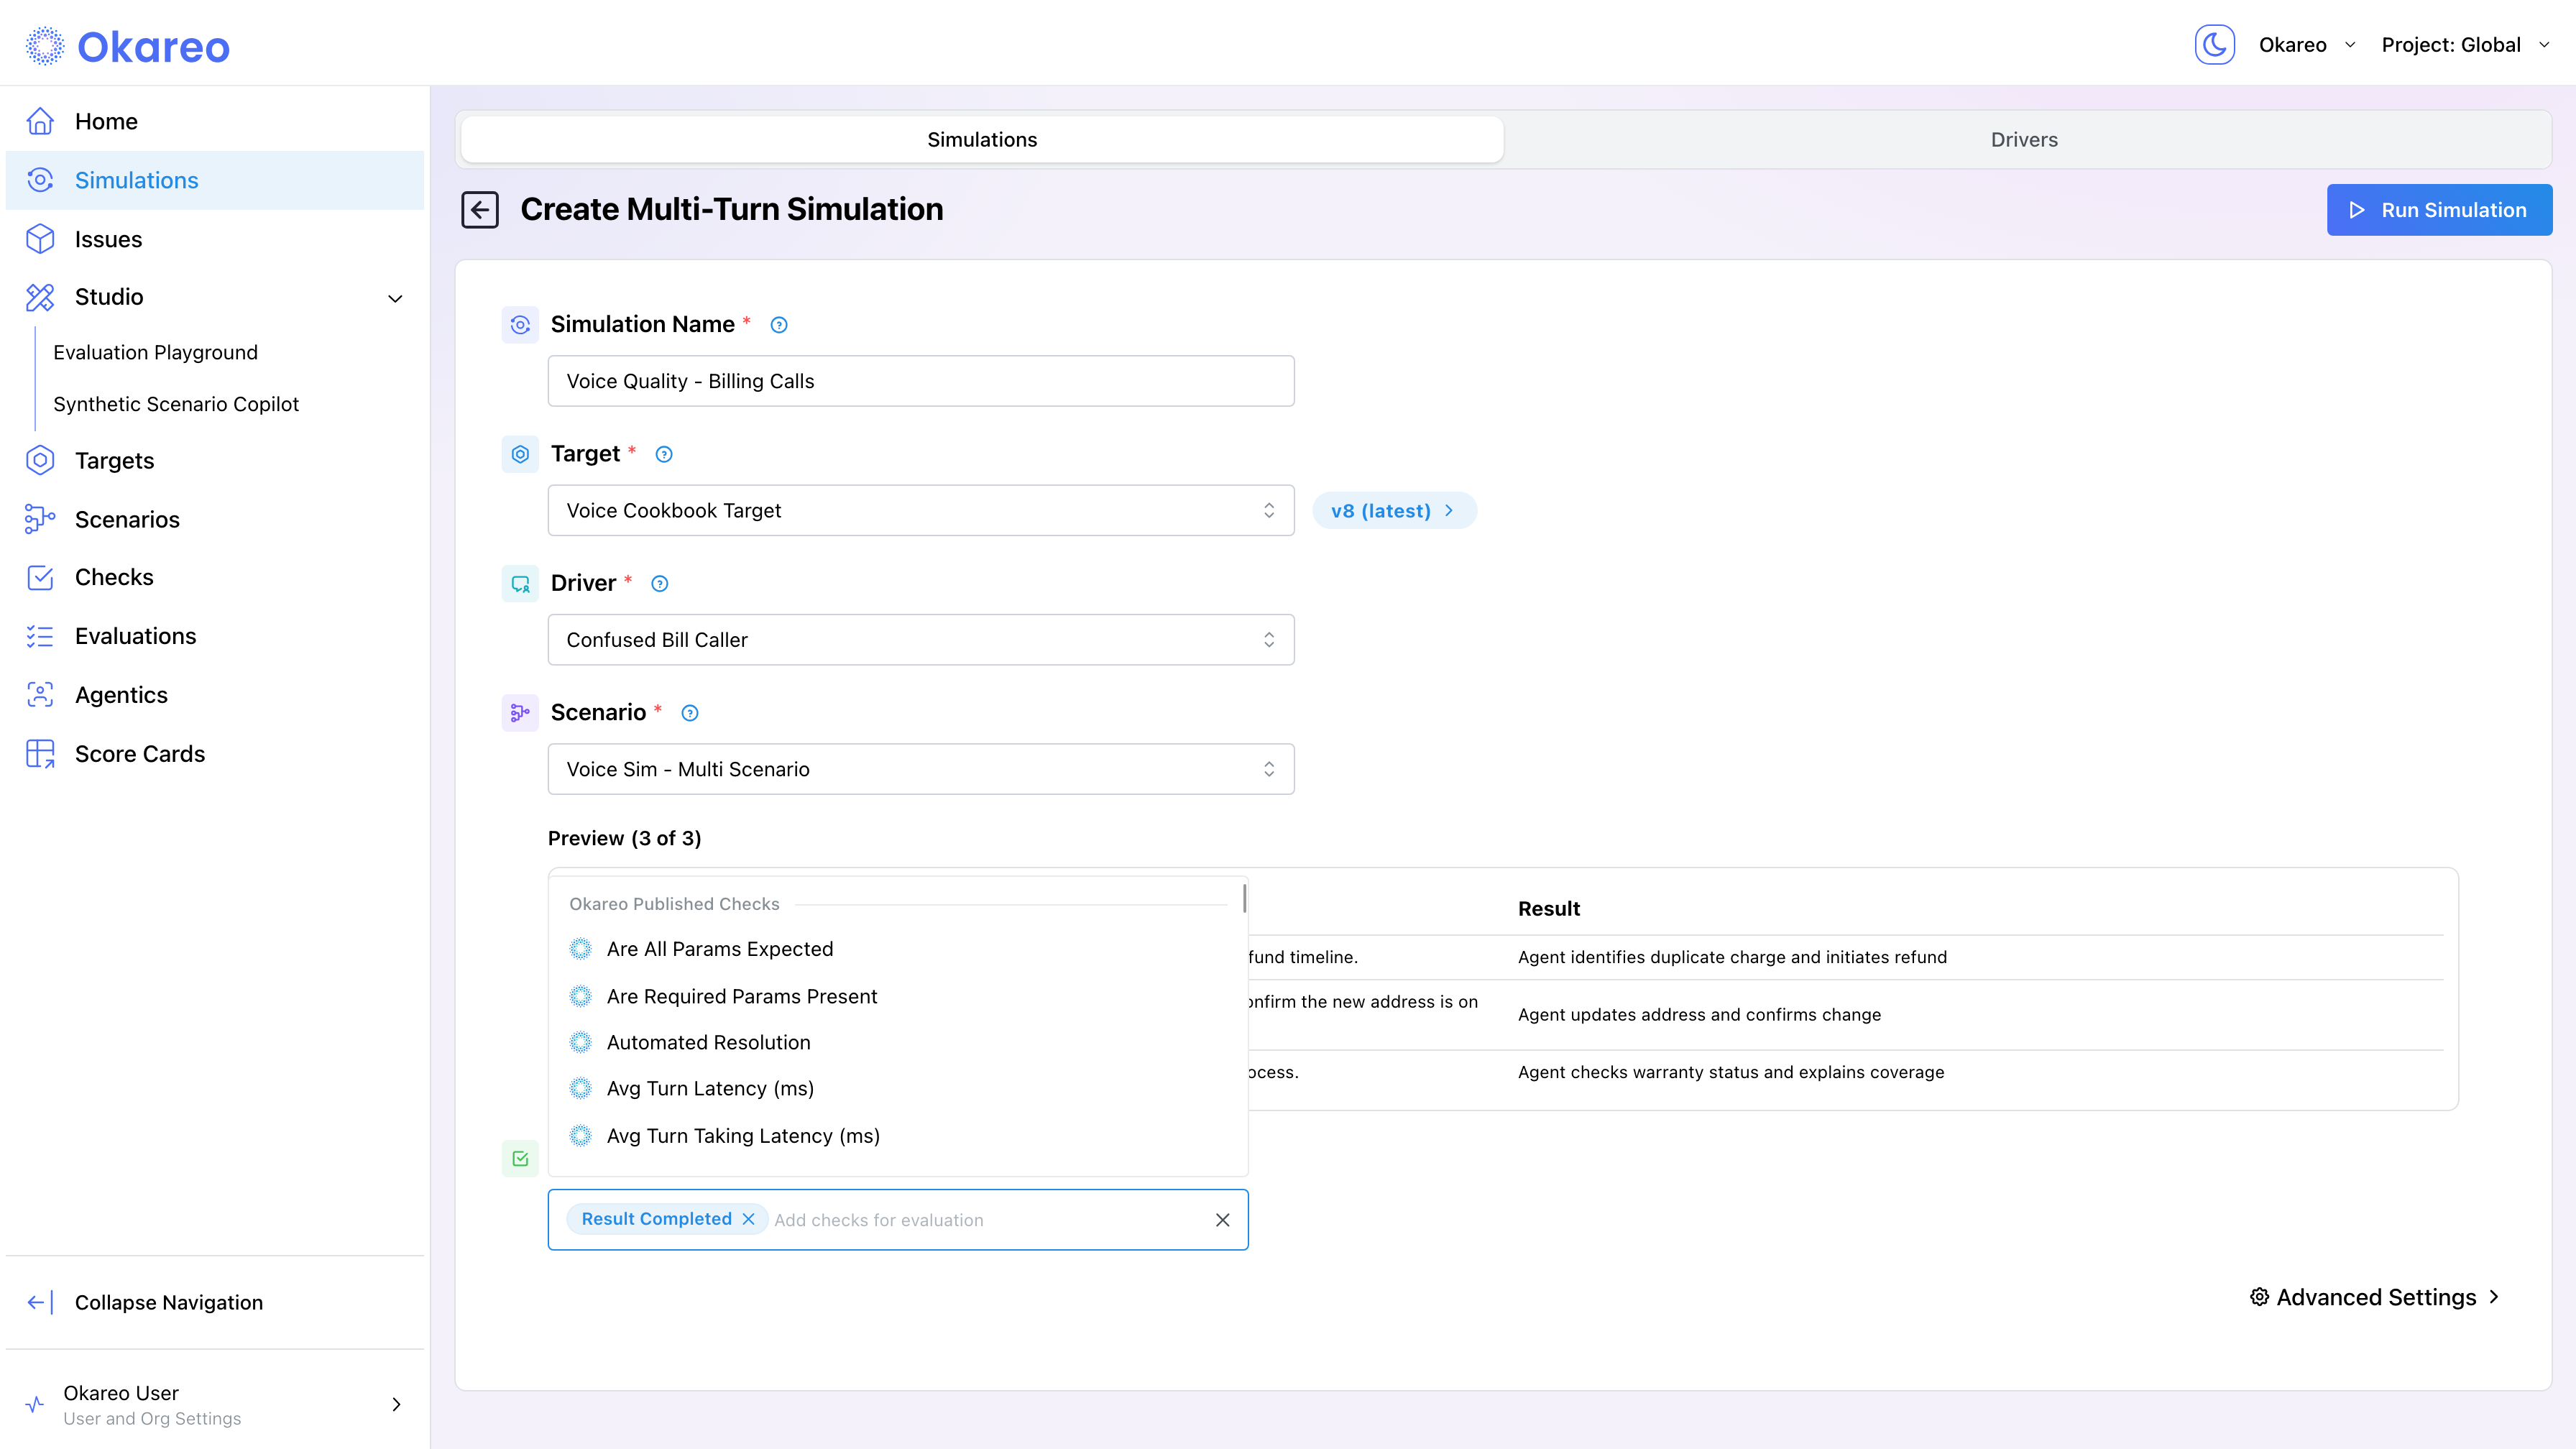Click the Scenario section icon
This screenshot has width=2576, height=1449.
520,712
